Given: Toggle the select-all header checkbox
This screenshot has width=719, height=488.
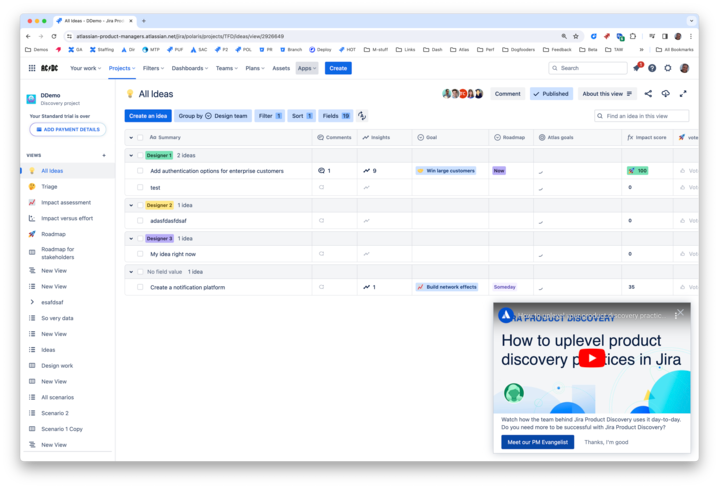Looking at the screenshot, I should [x=140, y=137].
